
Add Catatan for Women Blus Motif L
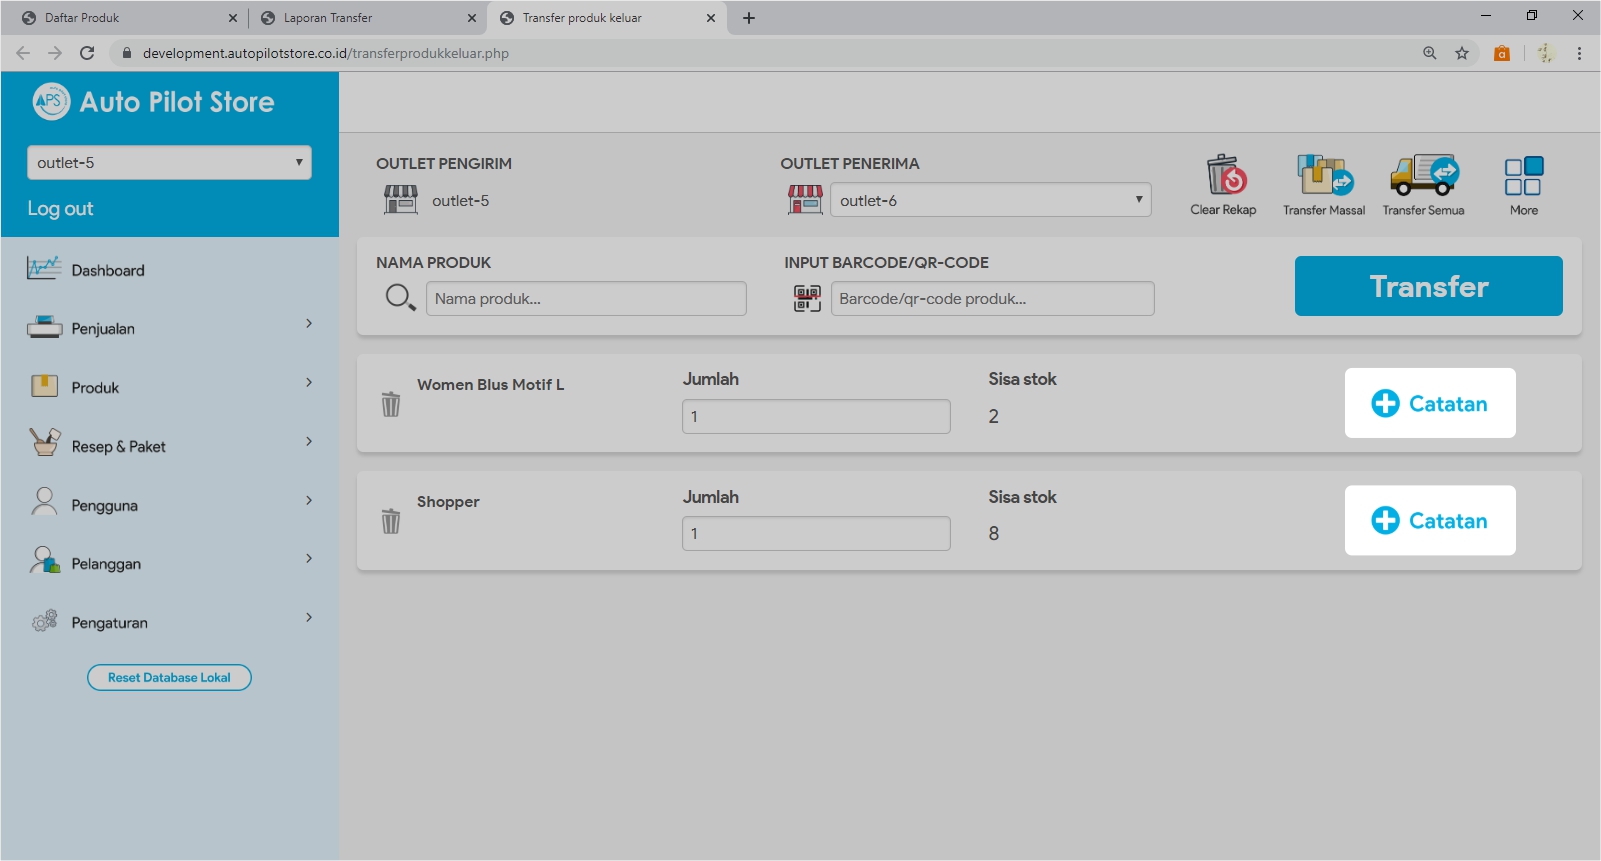point(1429,403)
